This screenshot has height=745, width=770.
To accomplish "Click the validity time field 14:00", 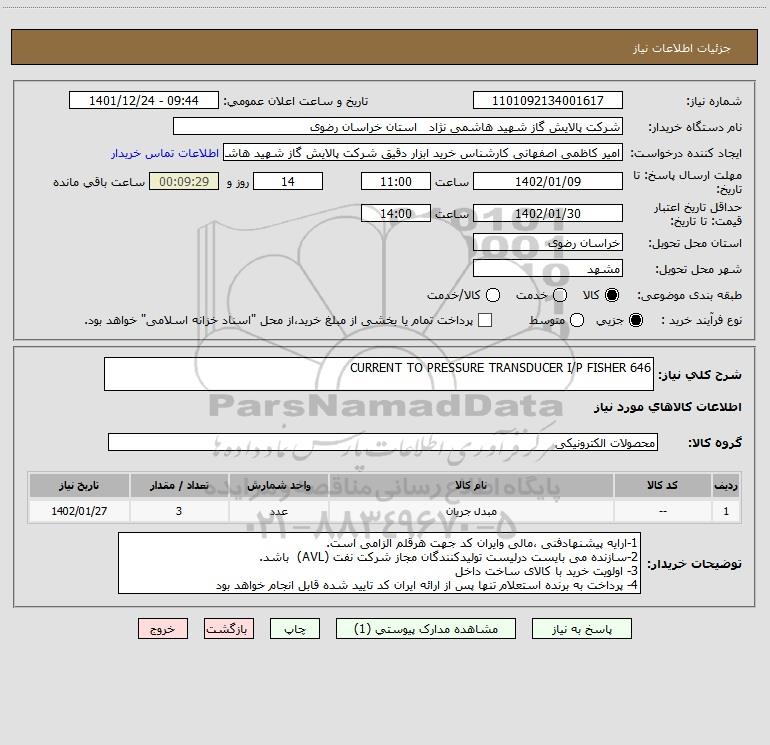I will tap(396, 213).
